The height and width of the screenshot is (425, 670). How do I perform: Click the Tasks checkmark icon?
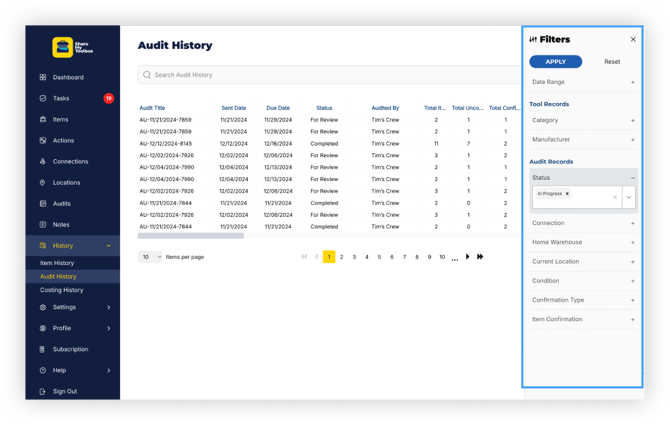43,98
